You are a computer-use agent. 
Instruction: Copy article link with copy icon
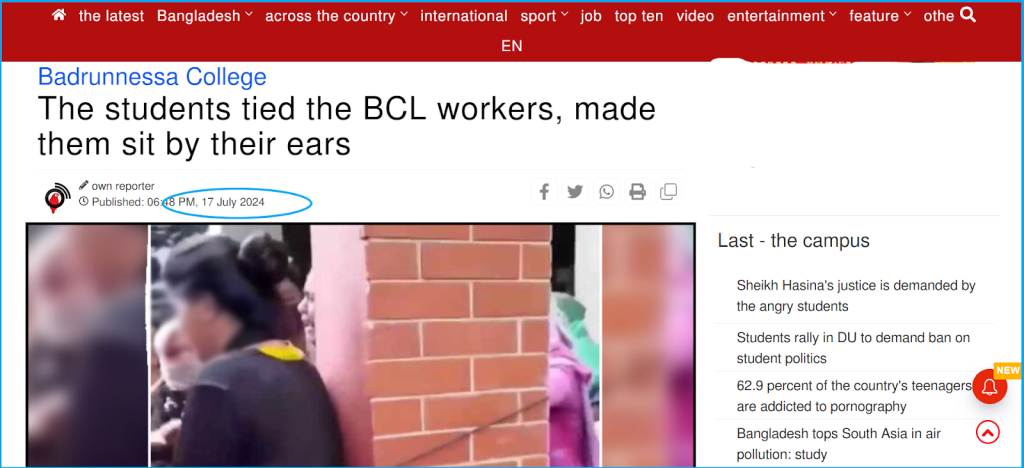(x=668, y=192)
